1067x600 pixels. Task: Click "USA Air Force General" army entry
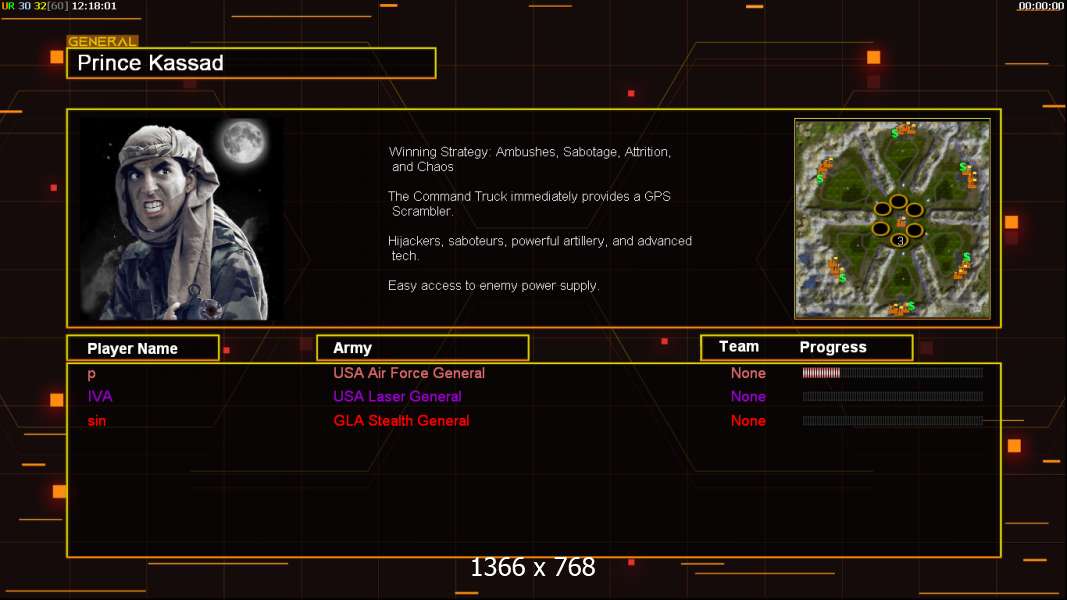409,373
